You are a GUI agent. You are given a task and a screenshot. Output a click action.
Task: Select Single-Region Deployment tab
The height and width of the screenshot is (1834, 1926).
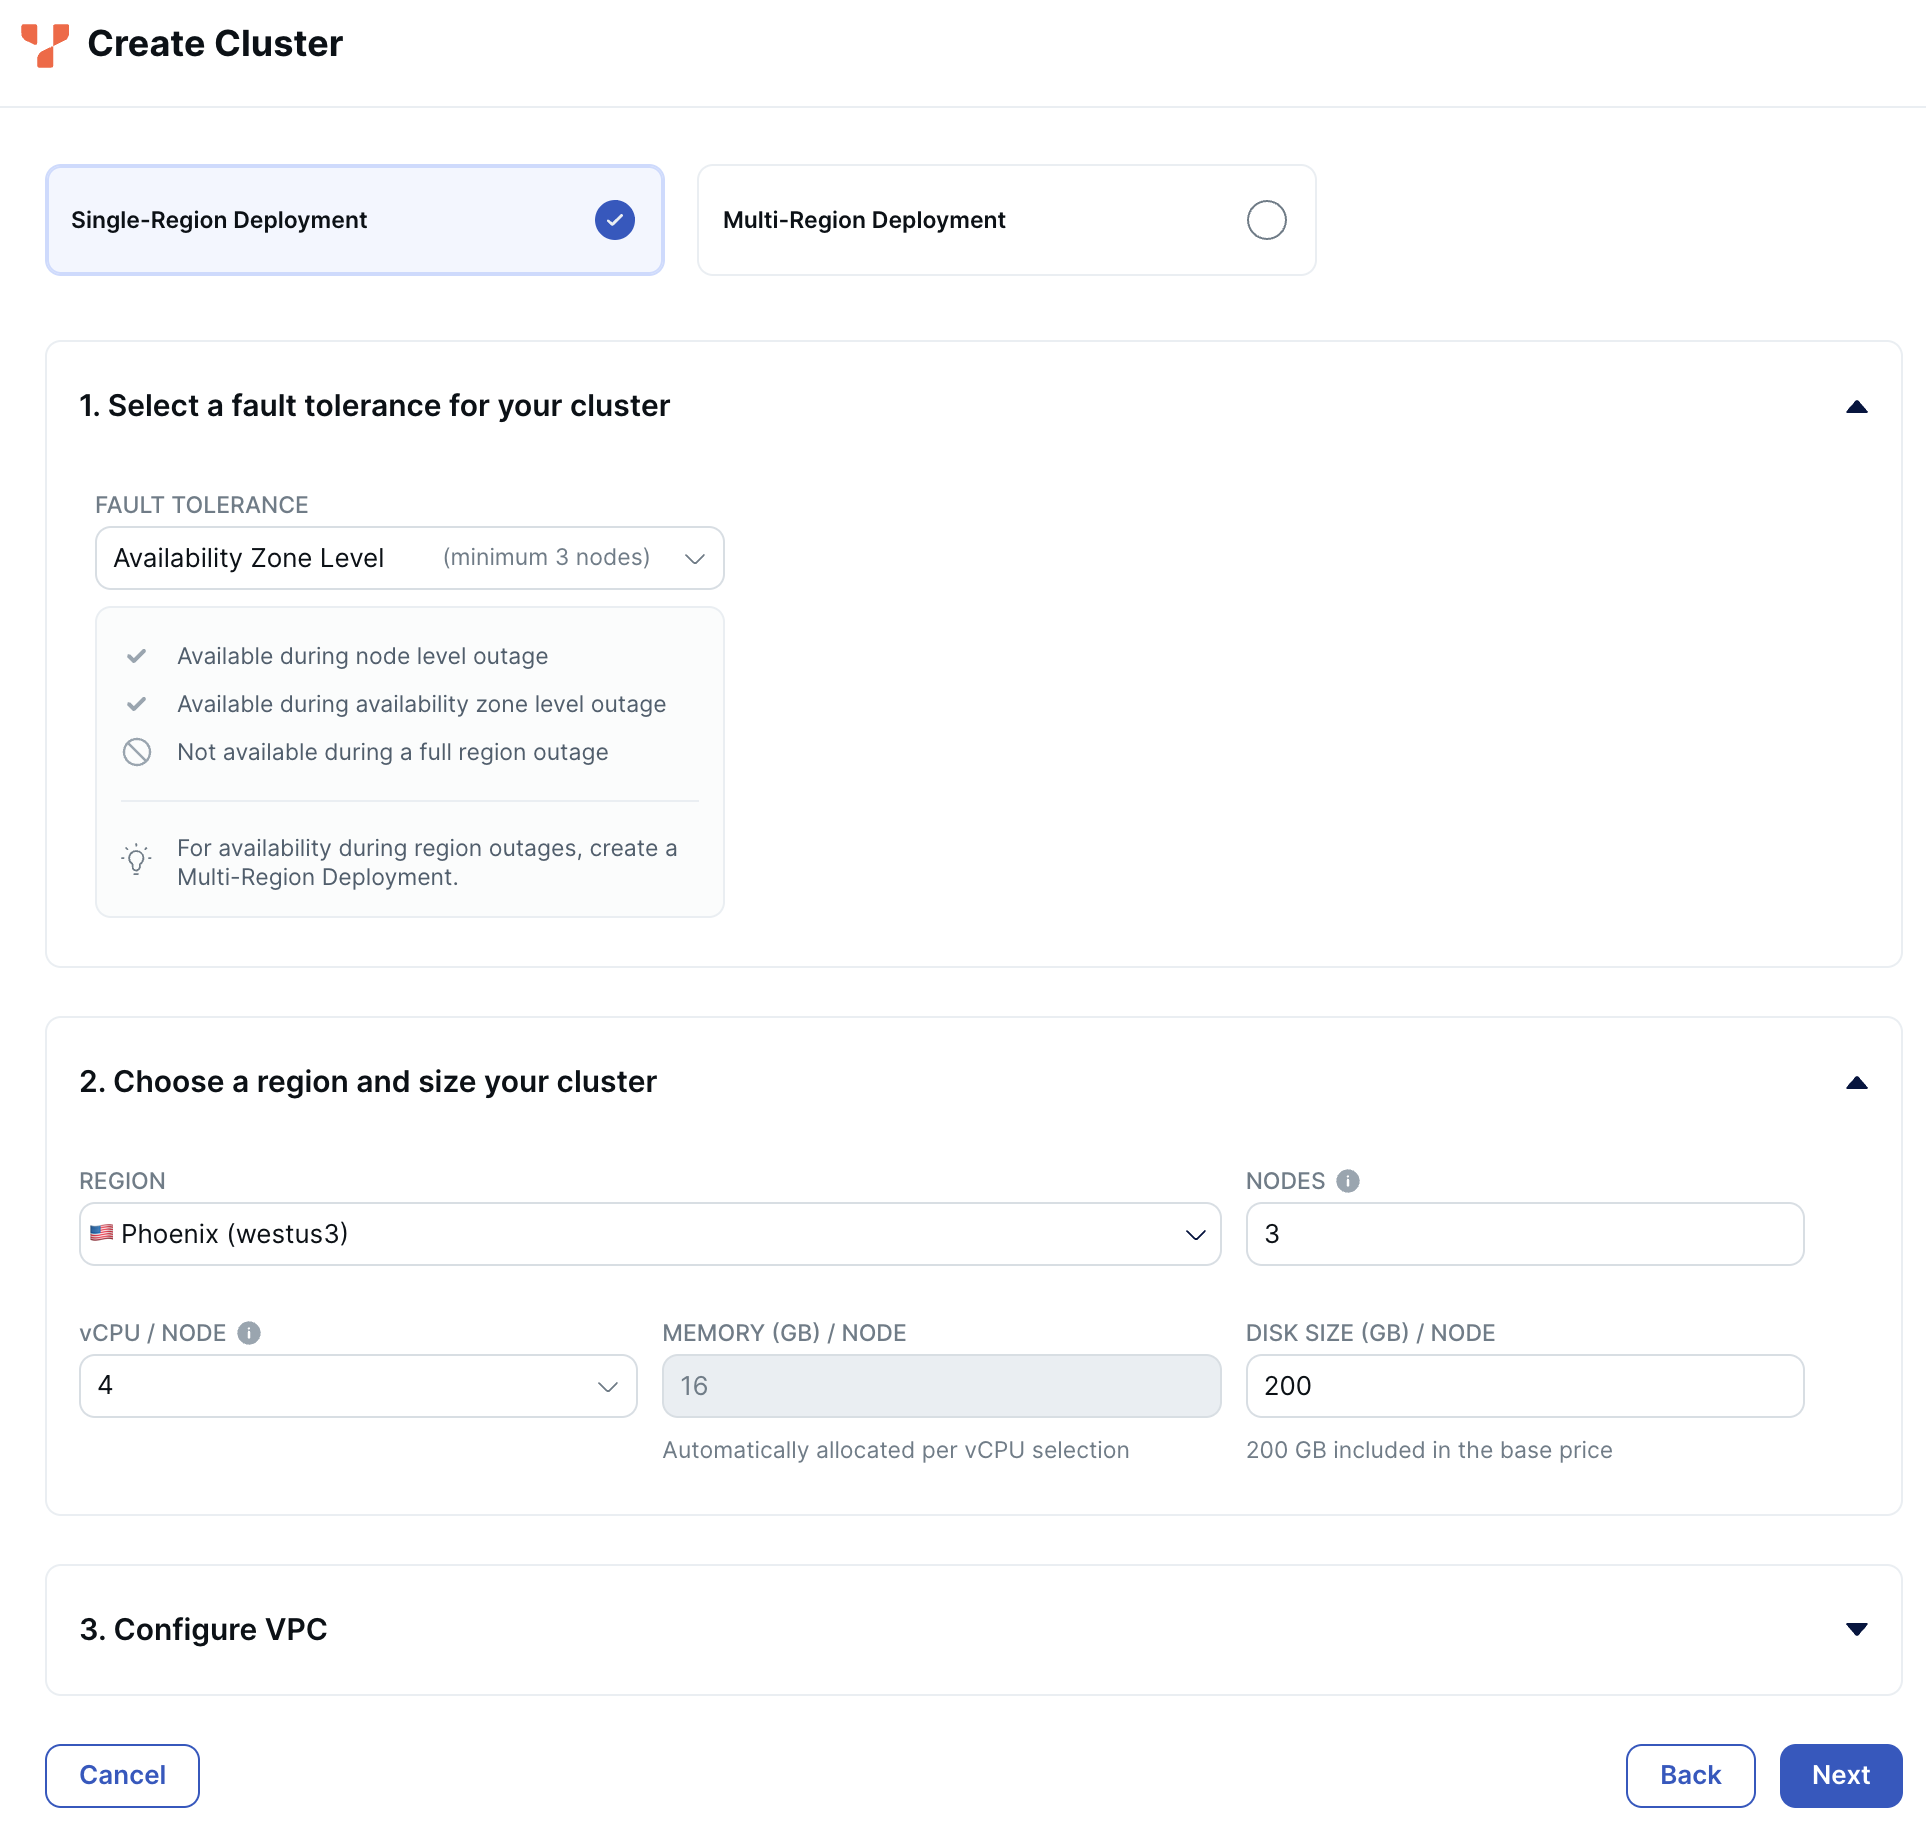point(354,220)
